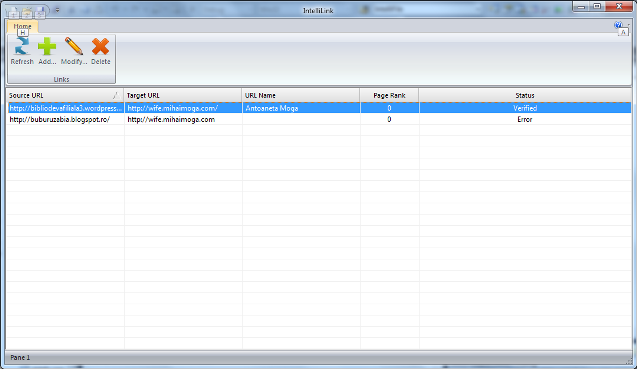This screenshot has width=637, height=369.
Task: Select the bibliodevafiliala3.wordpress source URL row
Action: pyautogui.click(x=65, y=108)
